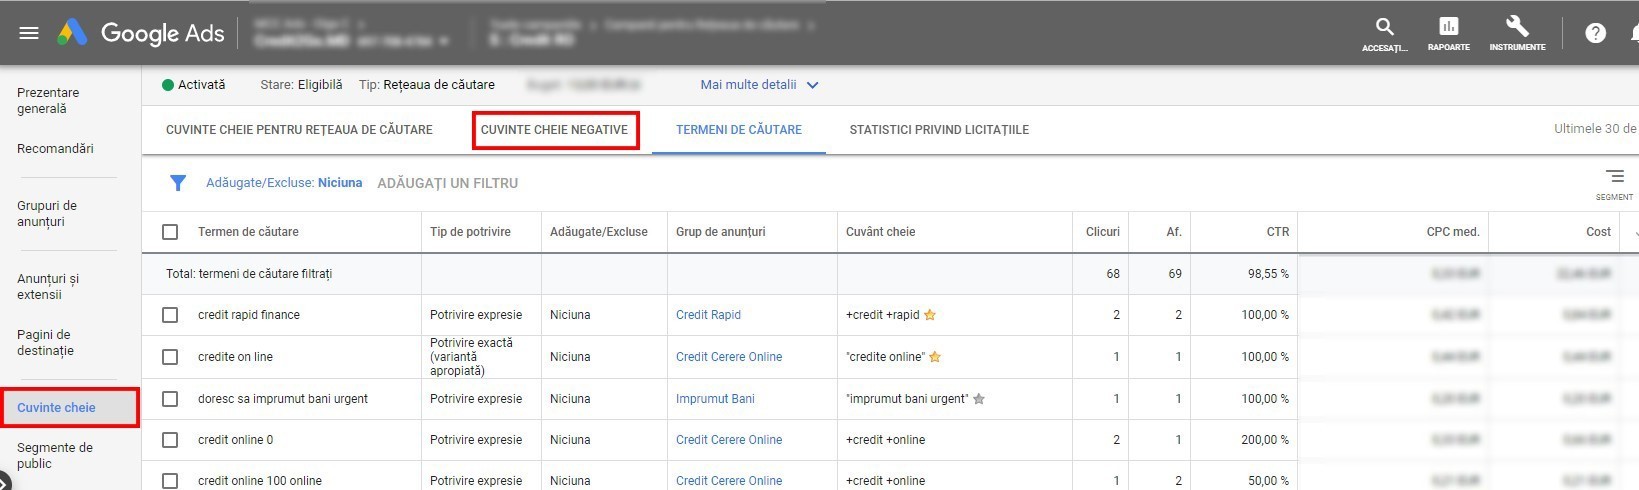The height and width of the screenshot is (490, 1639).
Task: Check the 'doresc sa imprumut bani urgent' row
Action: pos(170,399)
